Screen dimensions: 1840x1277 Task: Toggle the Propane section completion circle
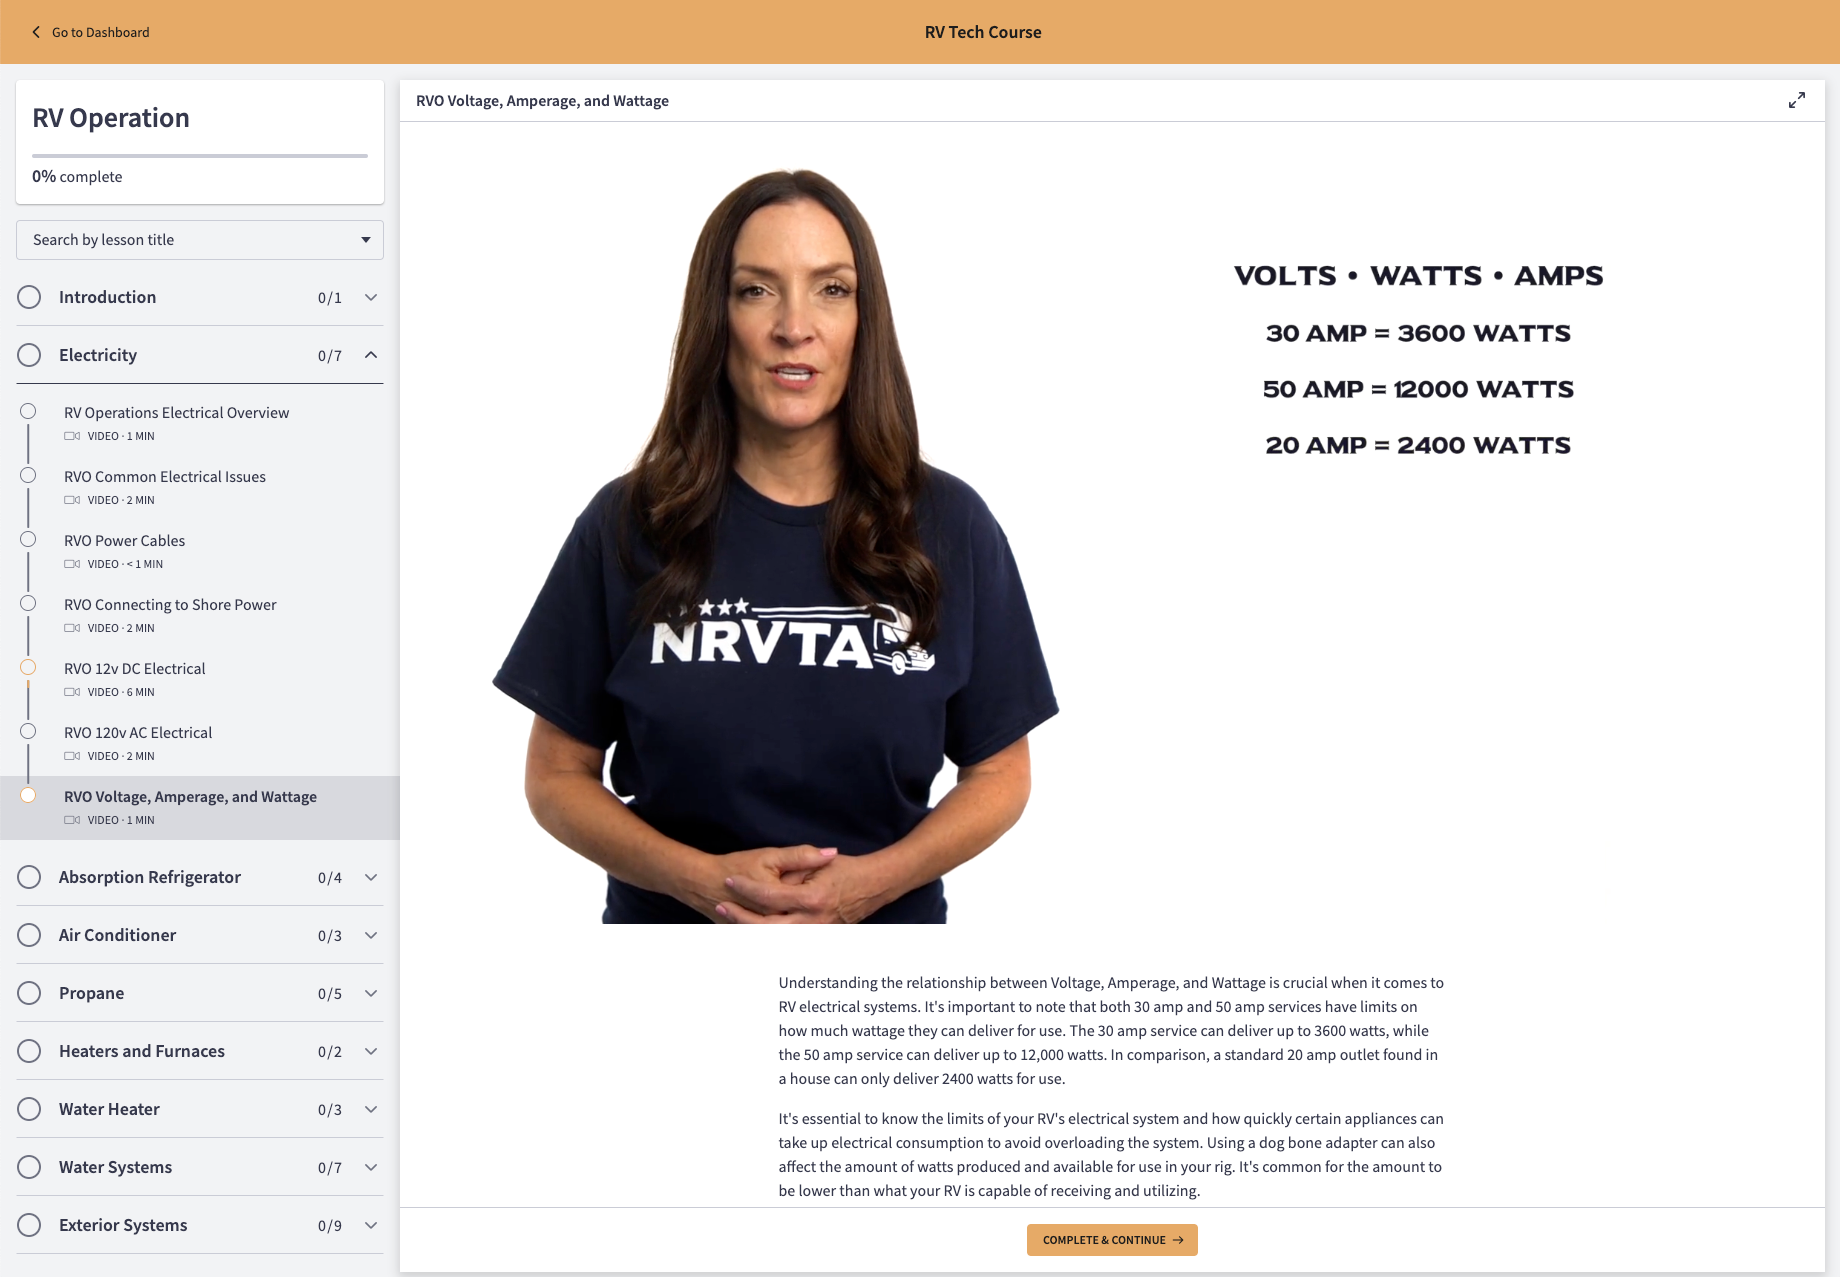pyautogui.click(x=29, y=993)
